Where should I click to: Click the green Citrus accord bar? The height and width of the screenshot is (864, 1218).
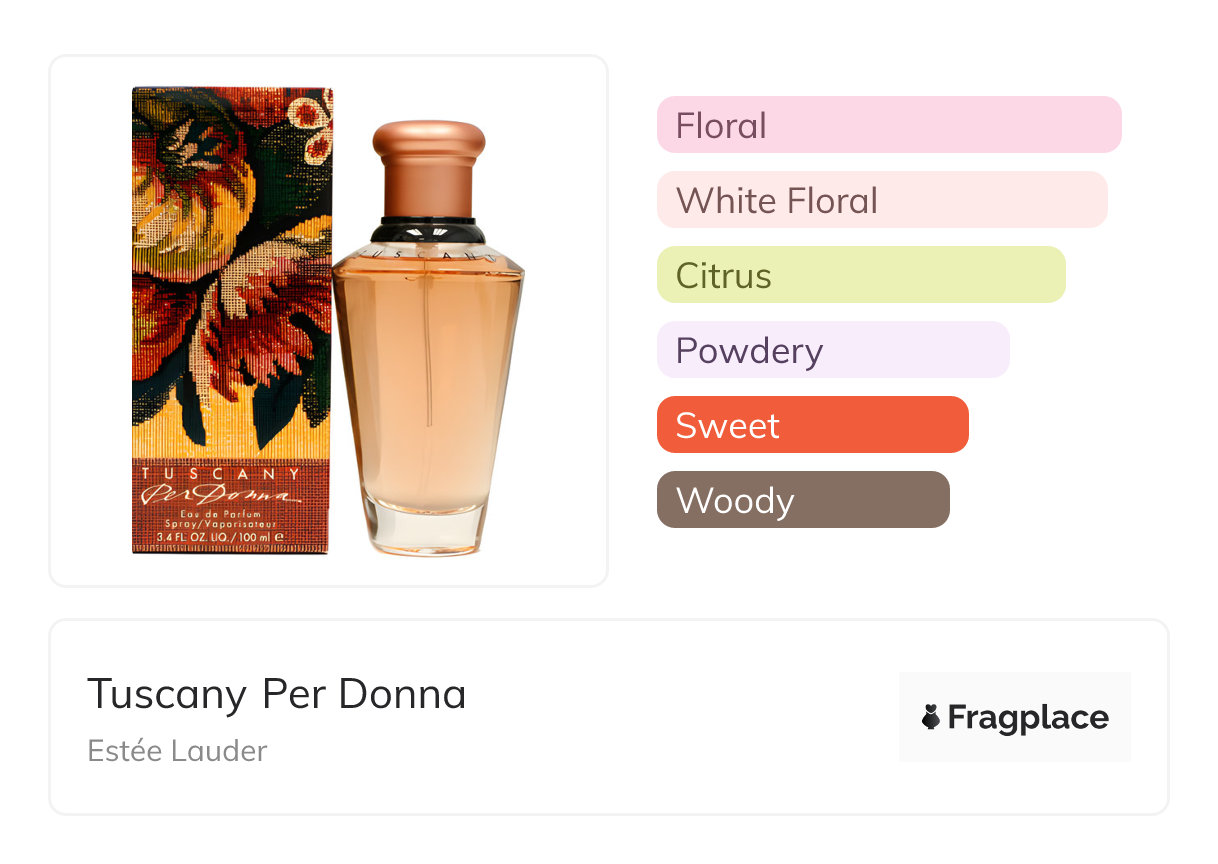[x=860, y=275]
